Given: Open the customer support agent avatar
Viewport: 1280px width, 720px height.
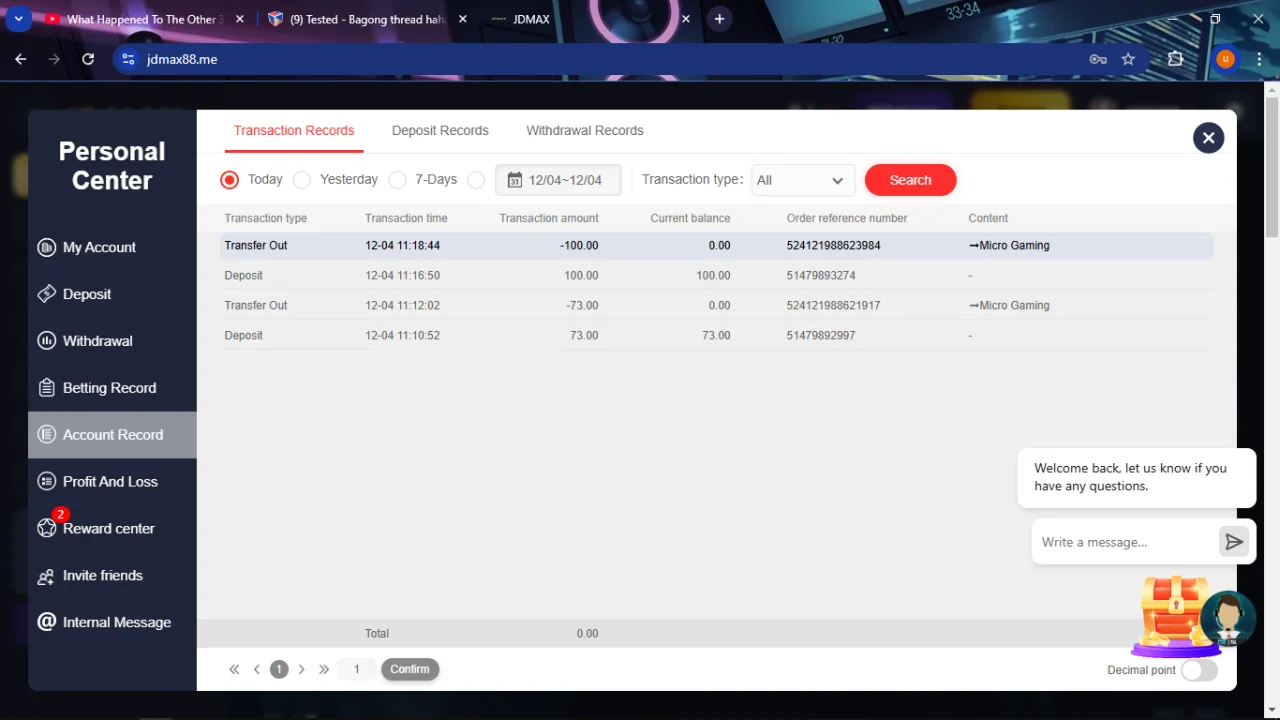Looking at the screenshot, I should pyautogui.click(x=1228, y=618).
